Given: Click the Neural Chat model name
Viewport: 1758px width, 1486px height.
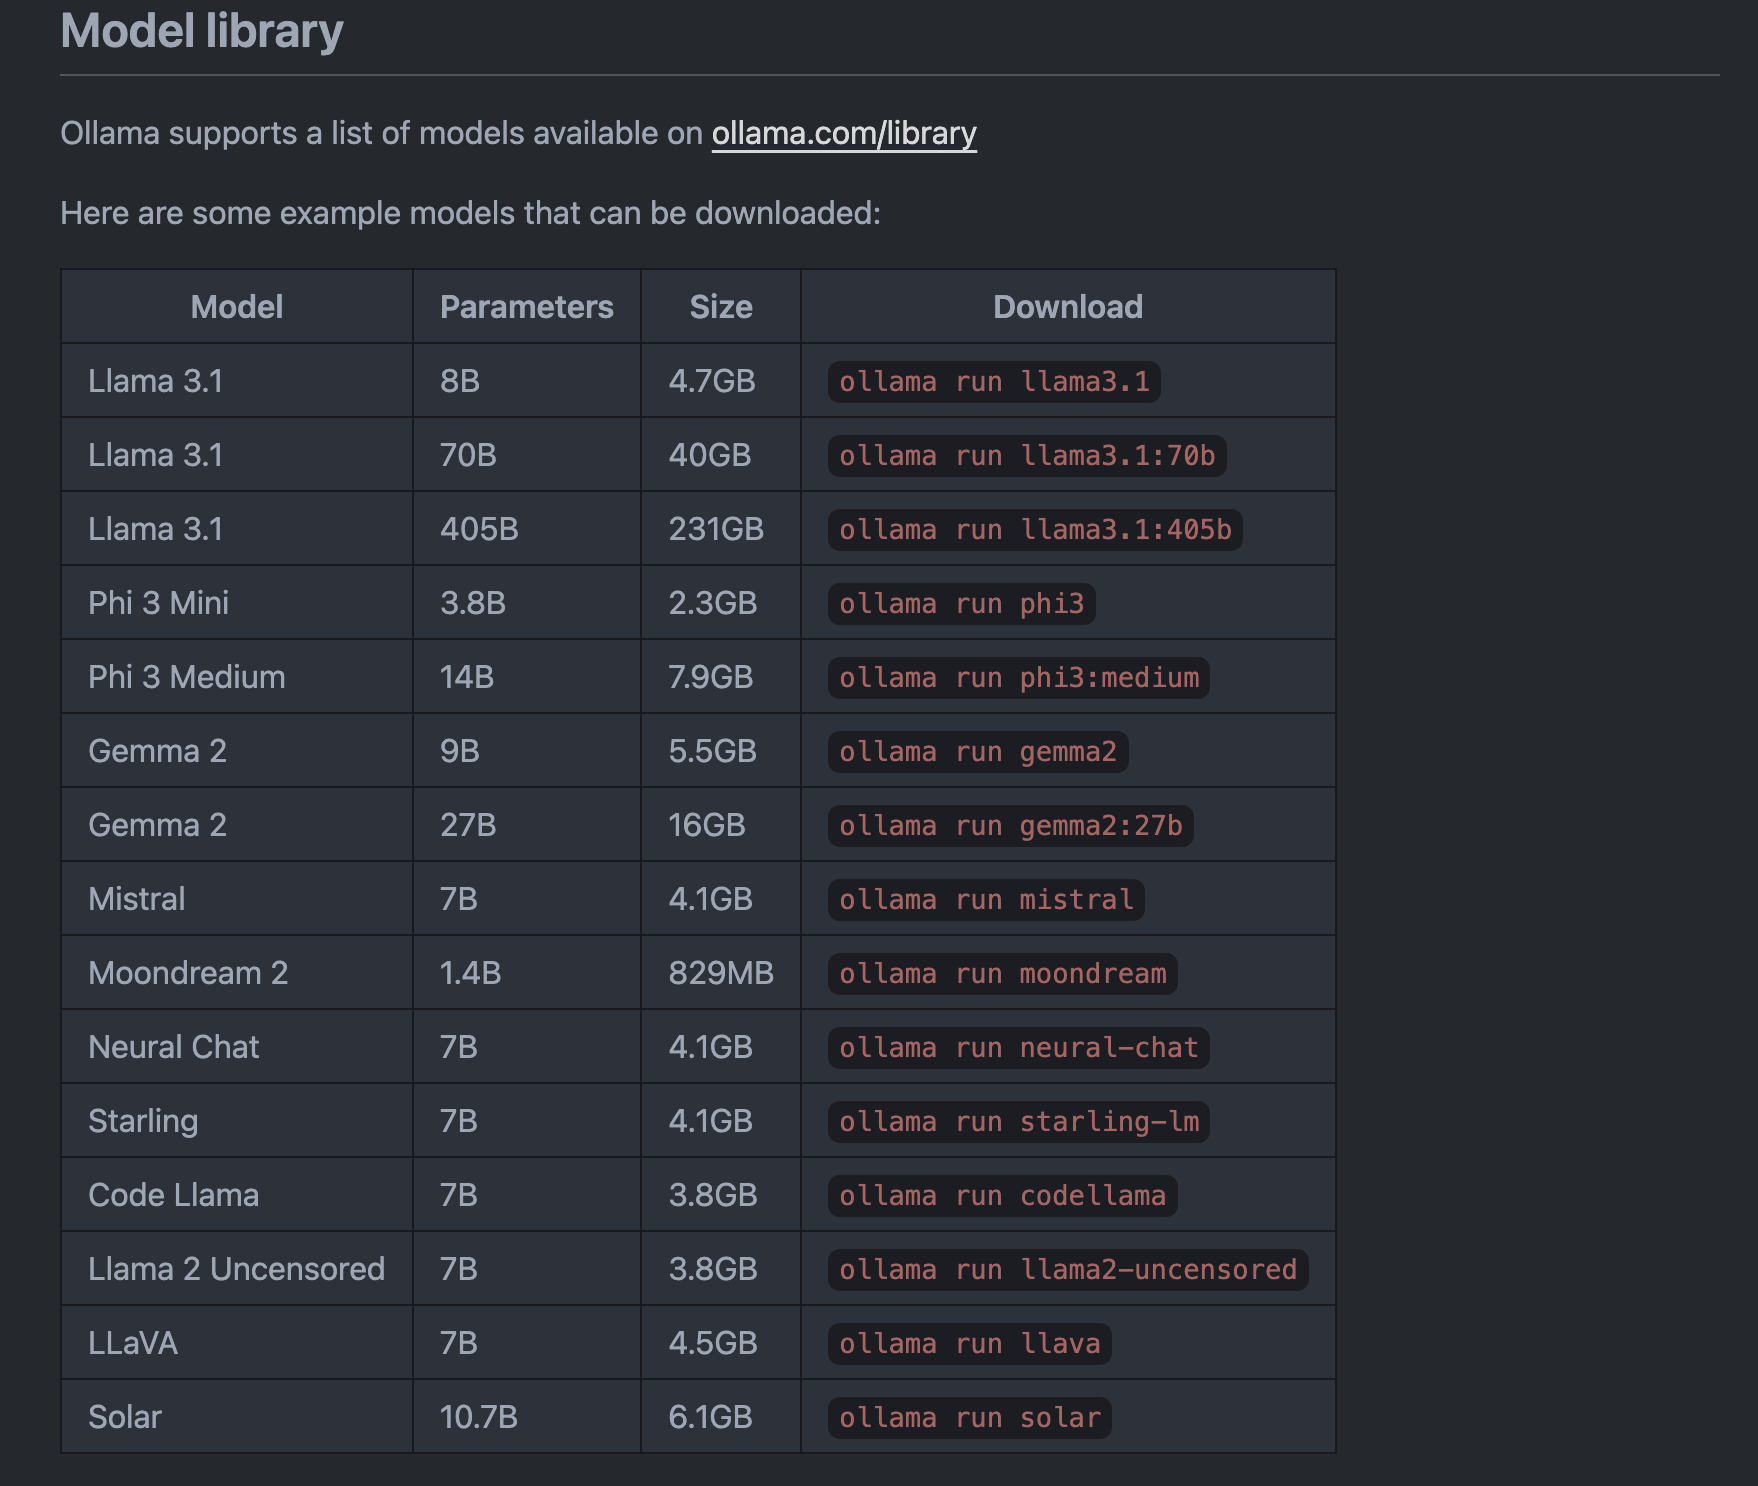Looking at the screenshot, I should pos(174,1047).
